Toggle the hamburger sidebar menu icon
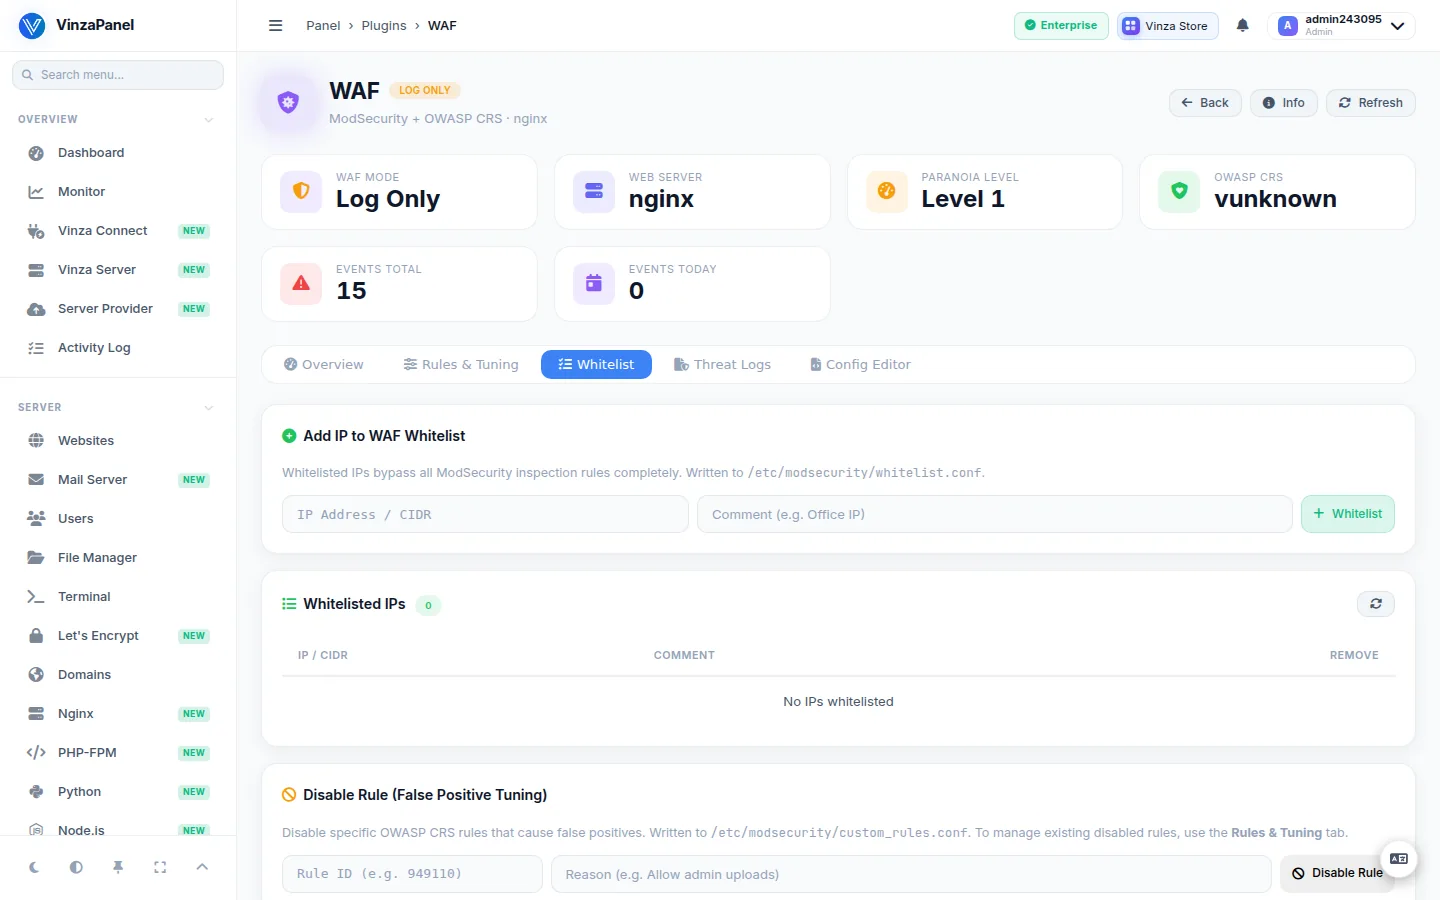1440x900 pixels. point(276,26)
